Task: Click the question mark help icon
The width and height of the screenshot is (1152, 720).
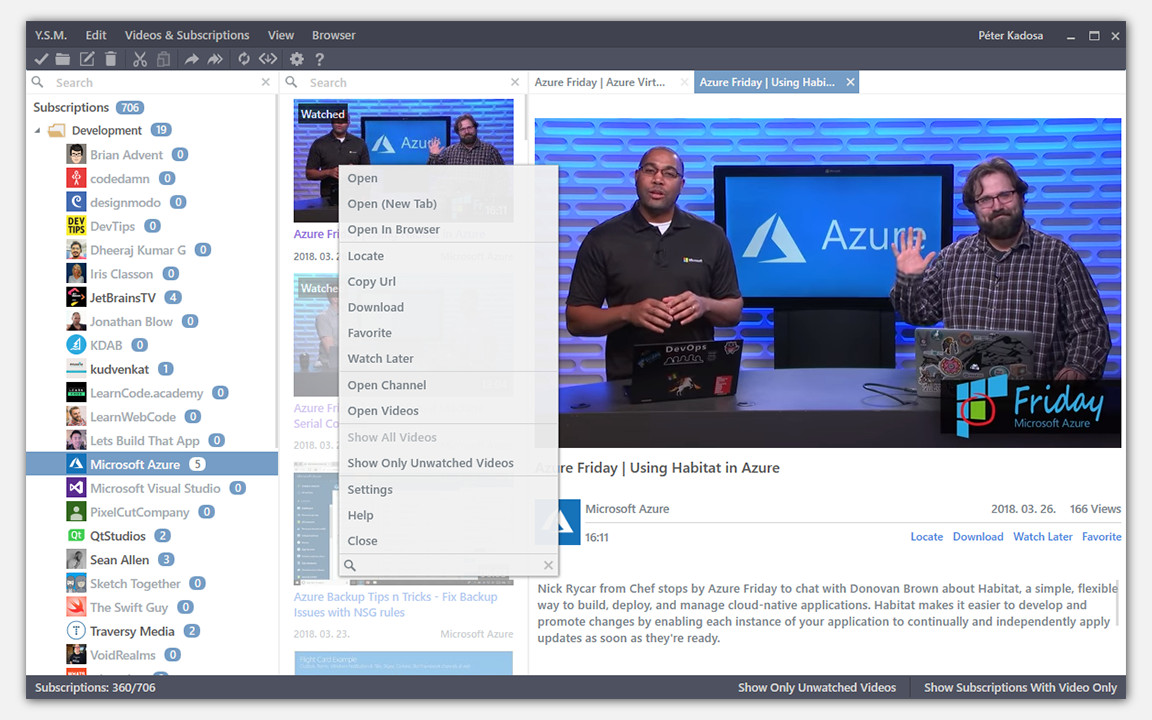Action: tap(319, 59)
